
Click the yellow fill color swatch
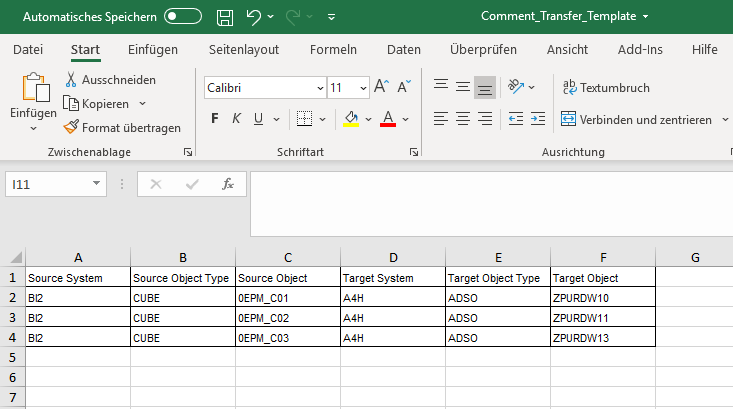[x=351, y=119]
